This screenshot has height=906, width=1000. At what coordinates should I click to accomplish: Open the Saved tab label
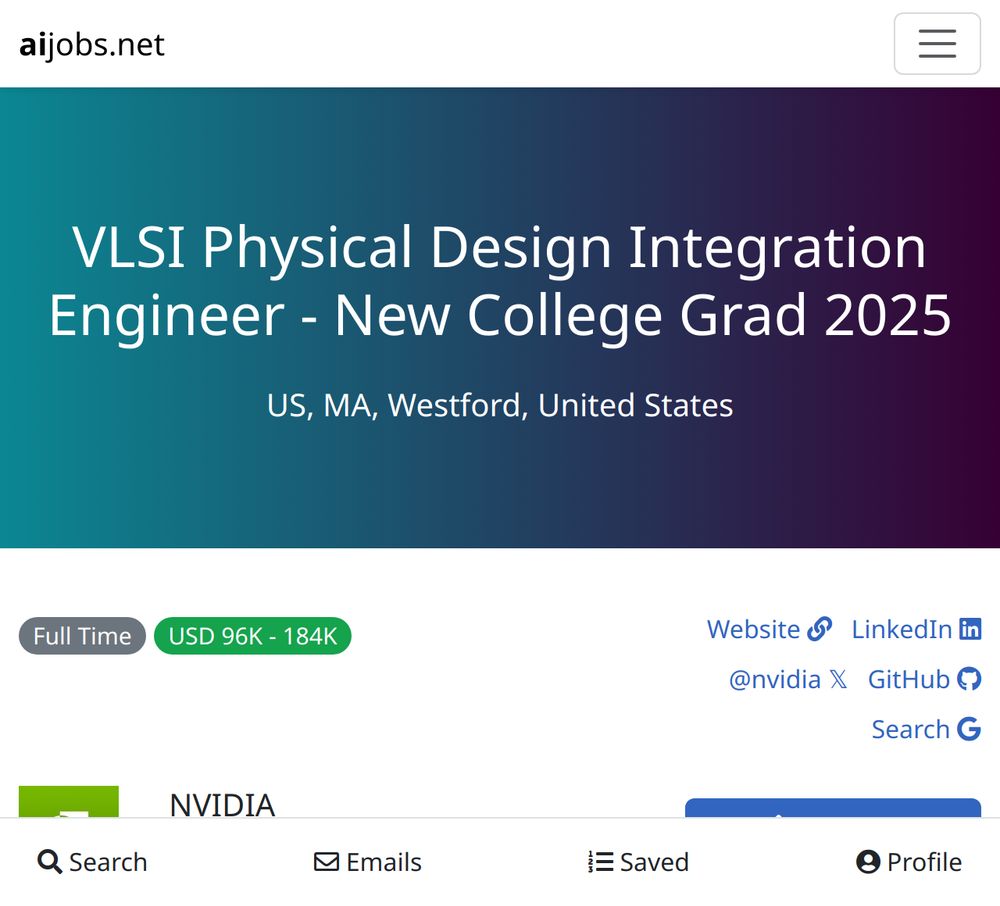(x=654, y=862)
